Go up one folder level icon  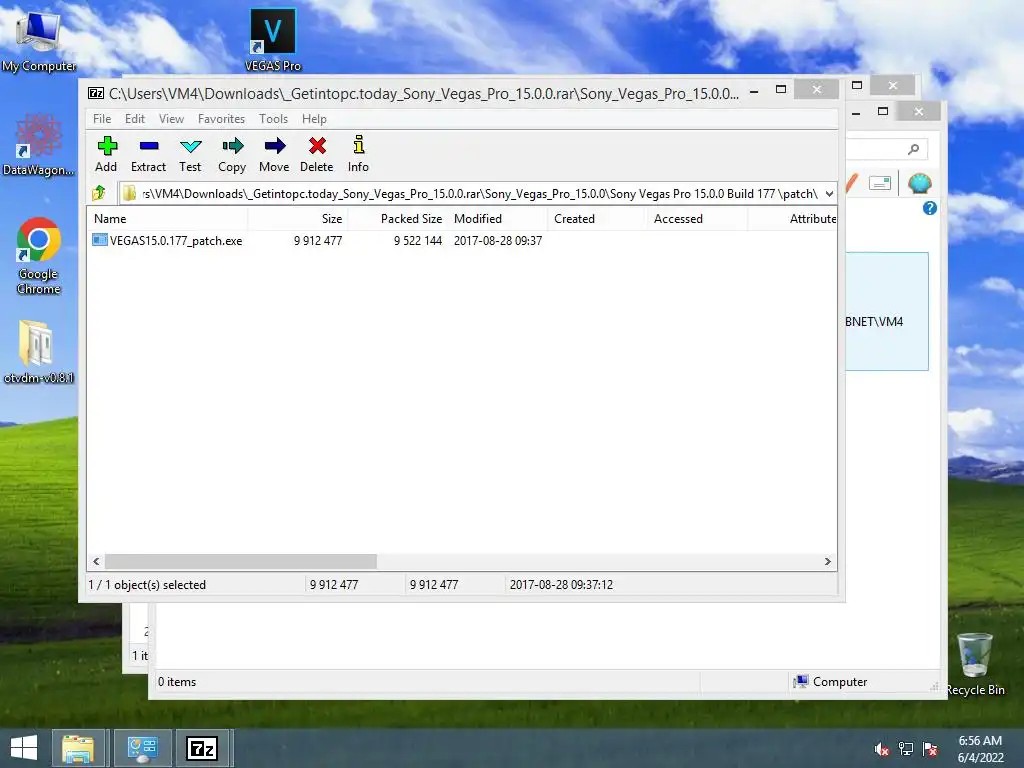tap(99, 193)
